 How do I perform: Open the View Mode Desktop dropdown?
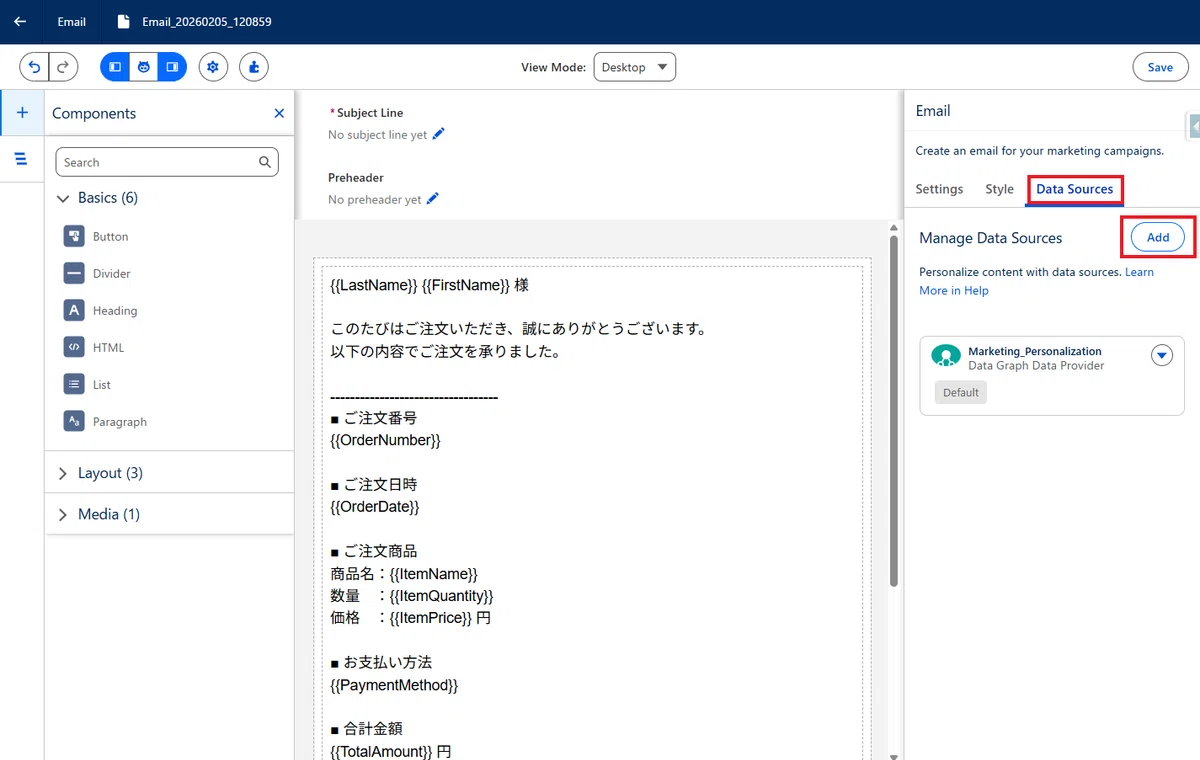pos(635,67)
